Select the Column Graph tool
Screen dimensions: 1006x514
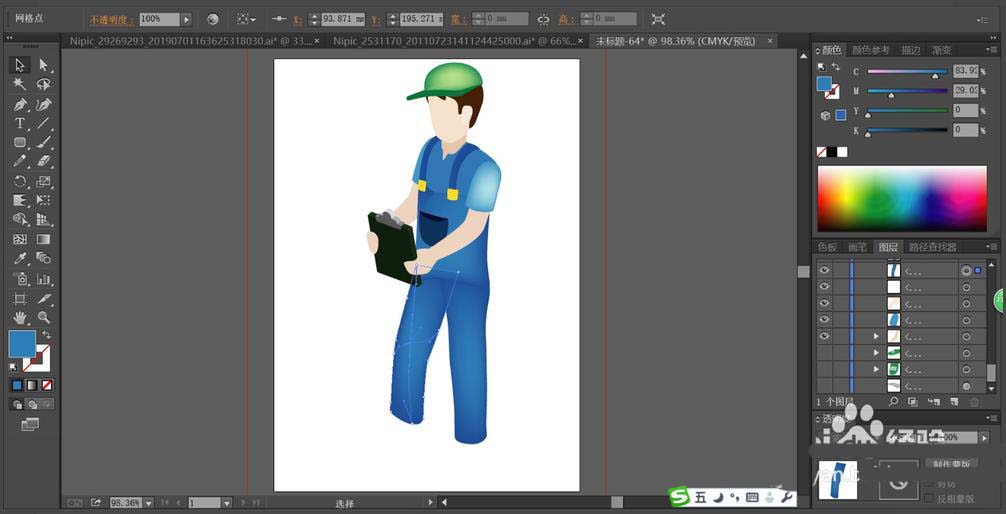click(x=43, y=278)
